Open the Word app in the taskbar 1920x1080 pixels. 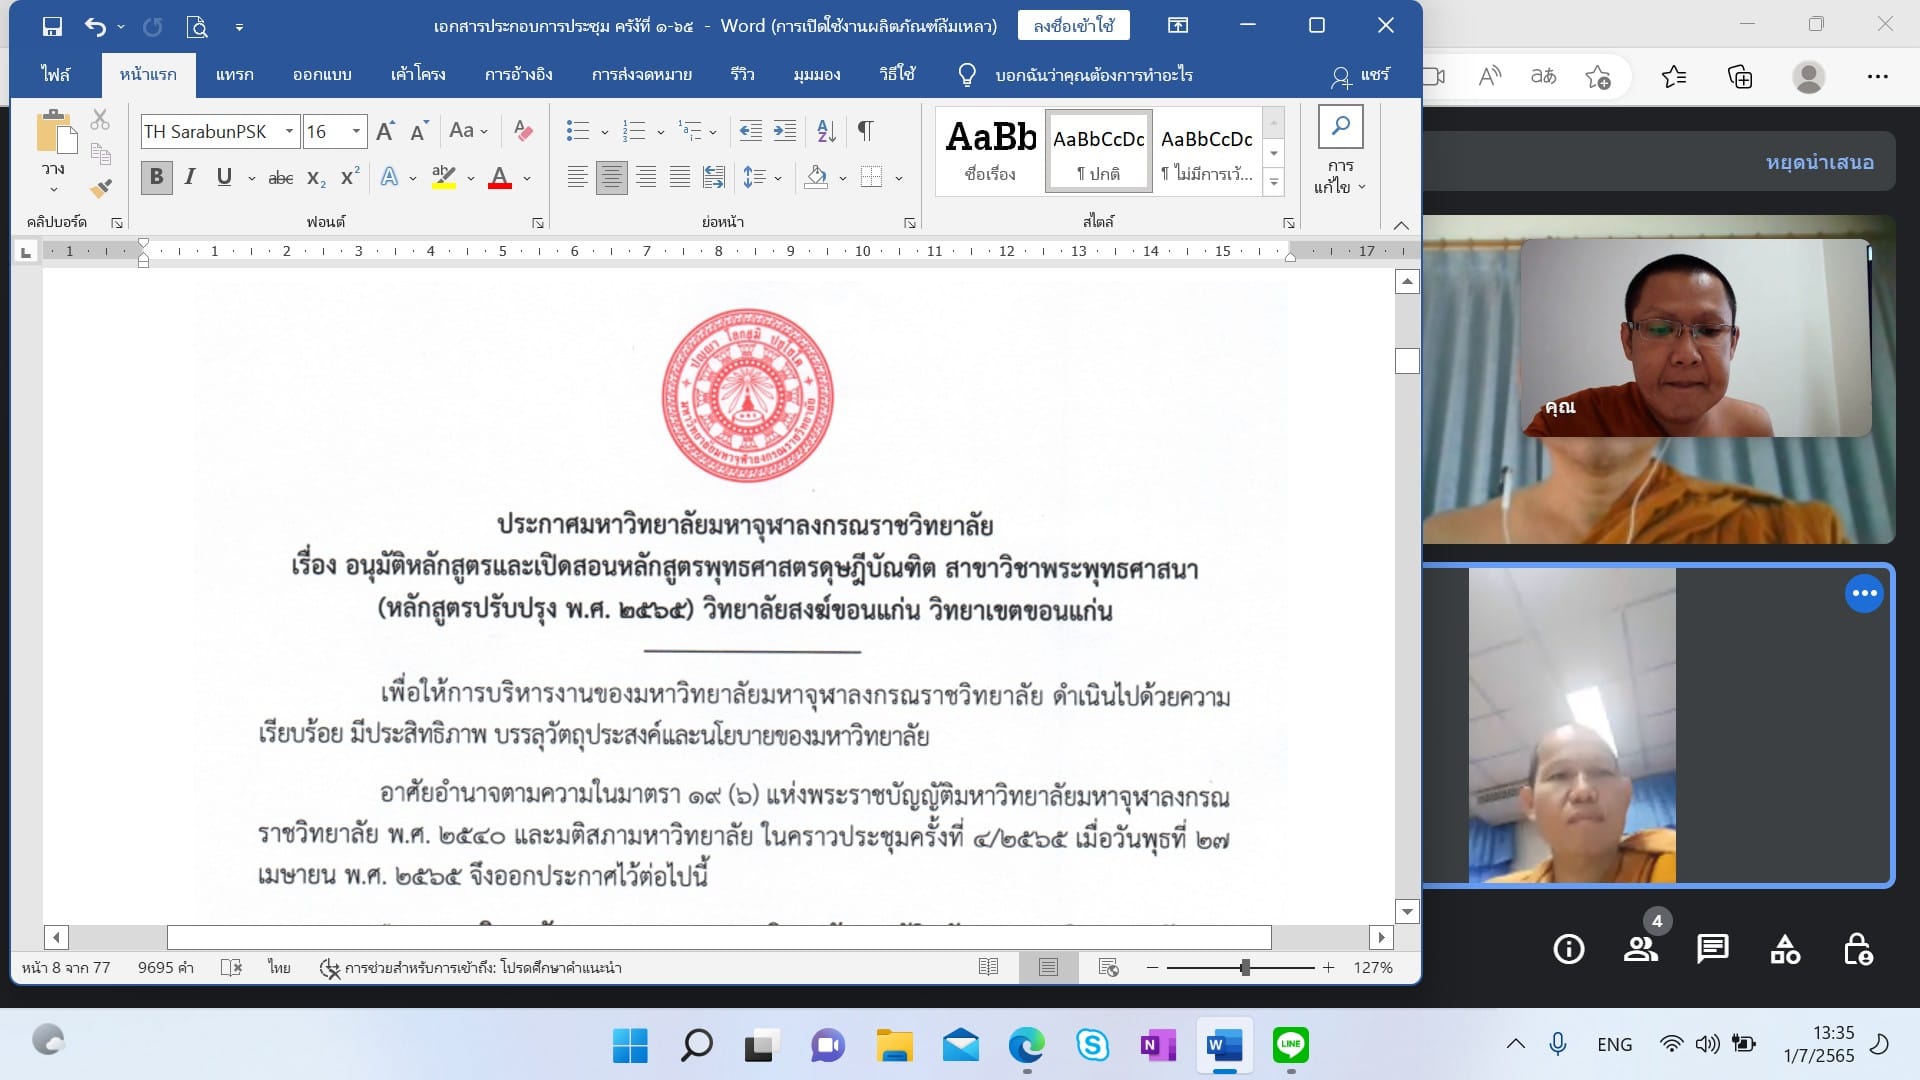[x=1224, y=1046]
